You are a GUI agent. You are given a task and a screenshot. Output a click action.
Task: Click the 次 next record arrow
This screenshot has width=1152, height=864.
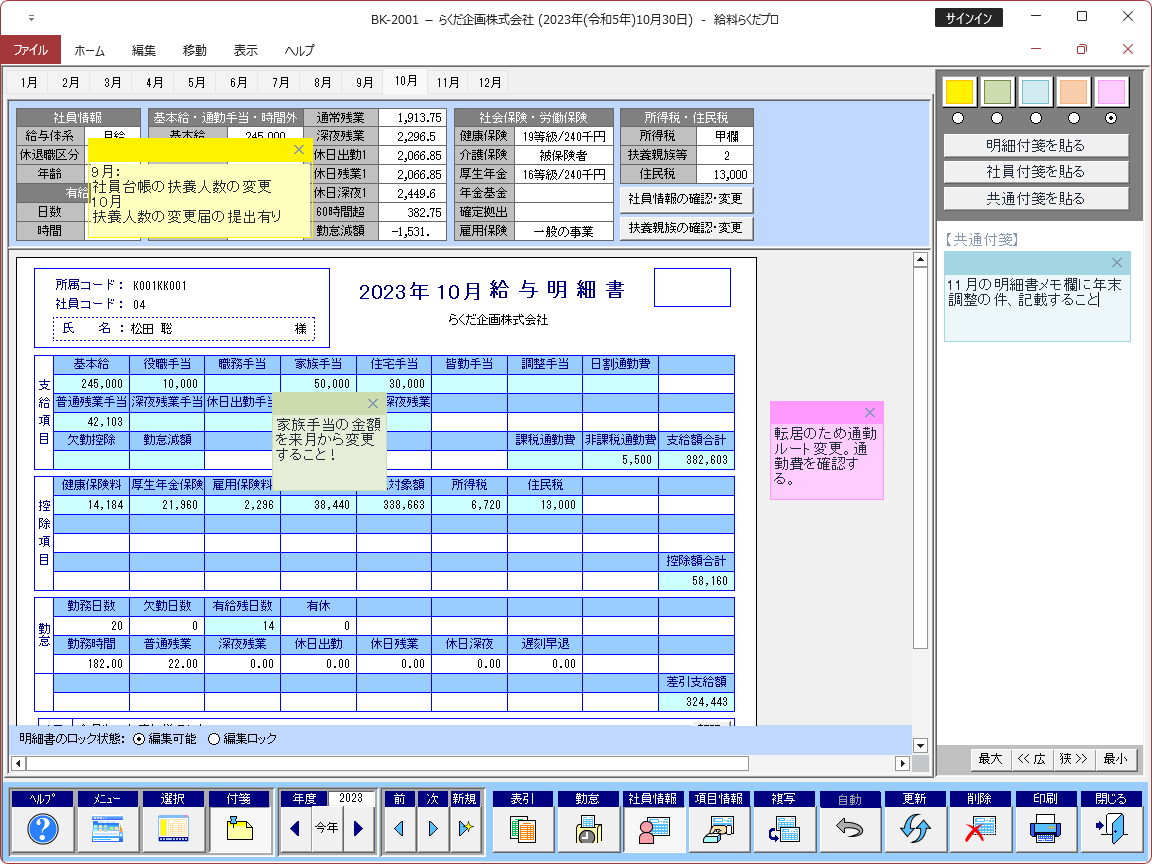click(x=433, y=829)
